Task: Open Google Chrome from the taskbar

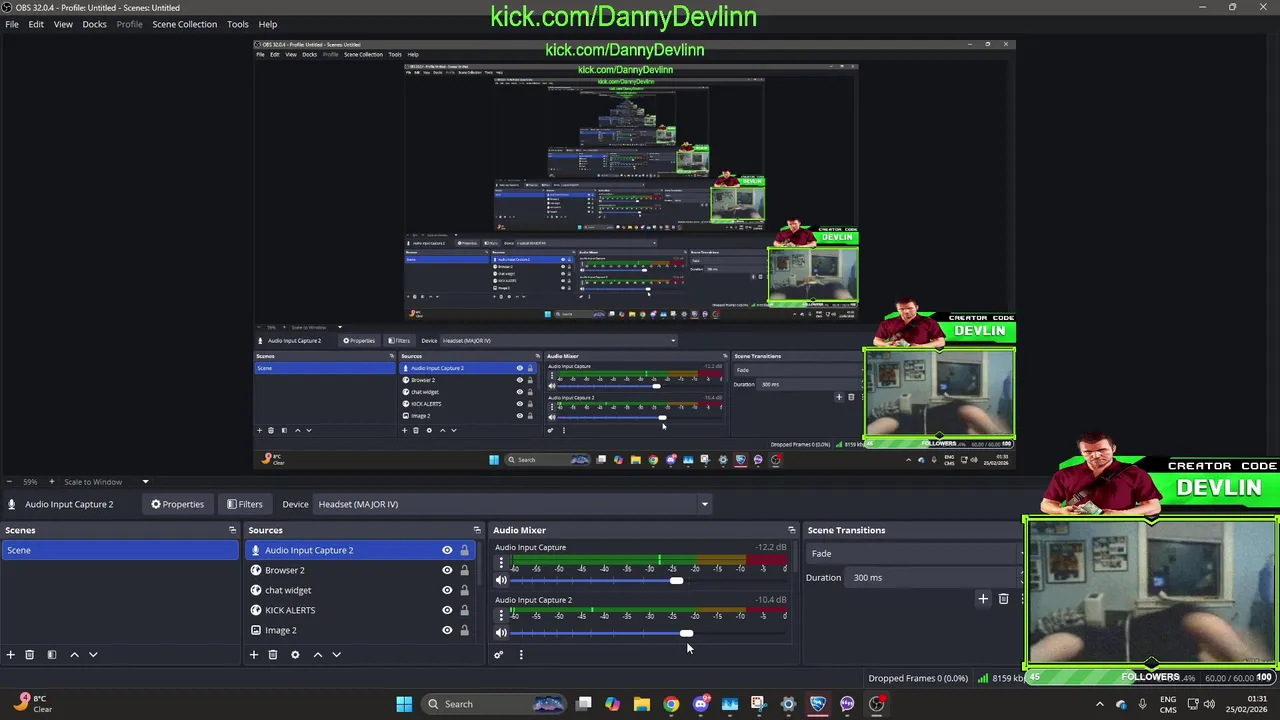Action: tap(671, 704)
